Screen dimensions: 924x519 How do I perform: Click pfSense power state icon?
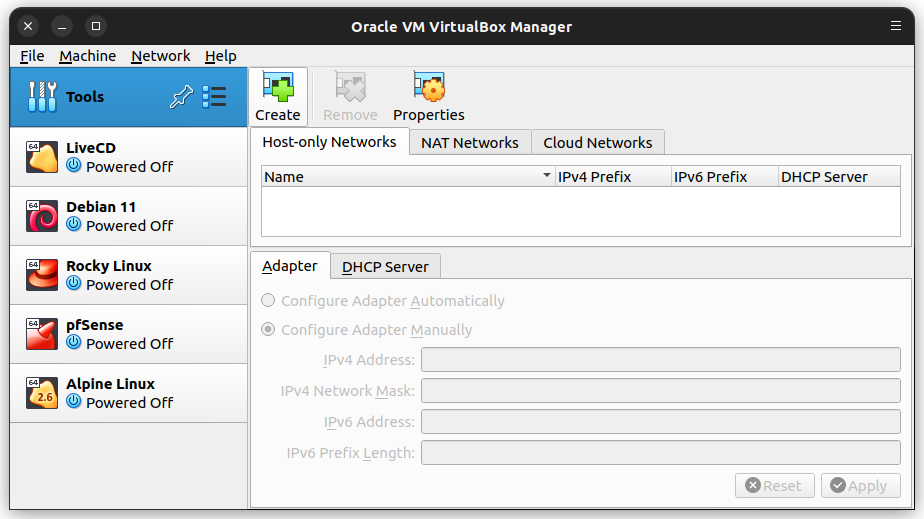(74, 342)
